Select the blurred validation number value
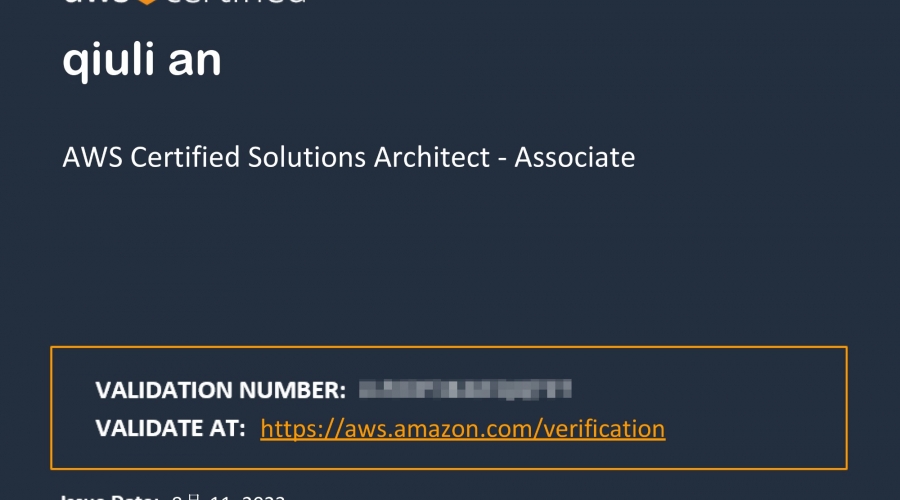The image size is (900, 500). point(465,389)
